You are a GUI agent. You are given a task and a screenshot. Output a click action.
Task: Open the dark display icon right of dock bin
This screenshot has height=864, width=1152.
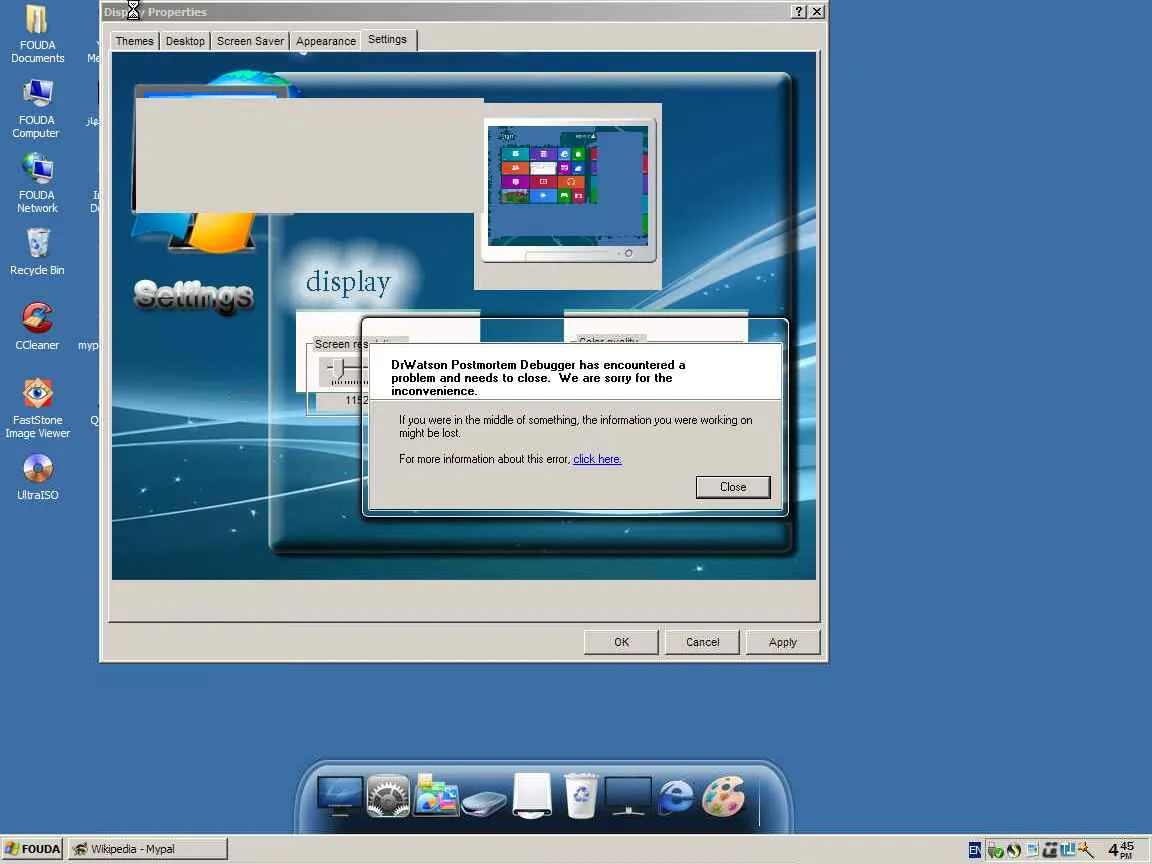(628, 796)
